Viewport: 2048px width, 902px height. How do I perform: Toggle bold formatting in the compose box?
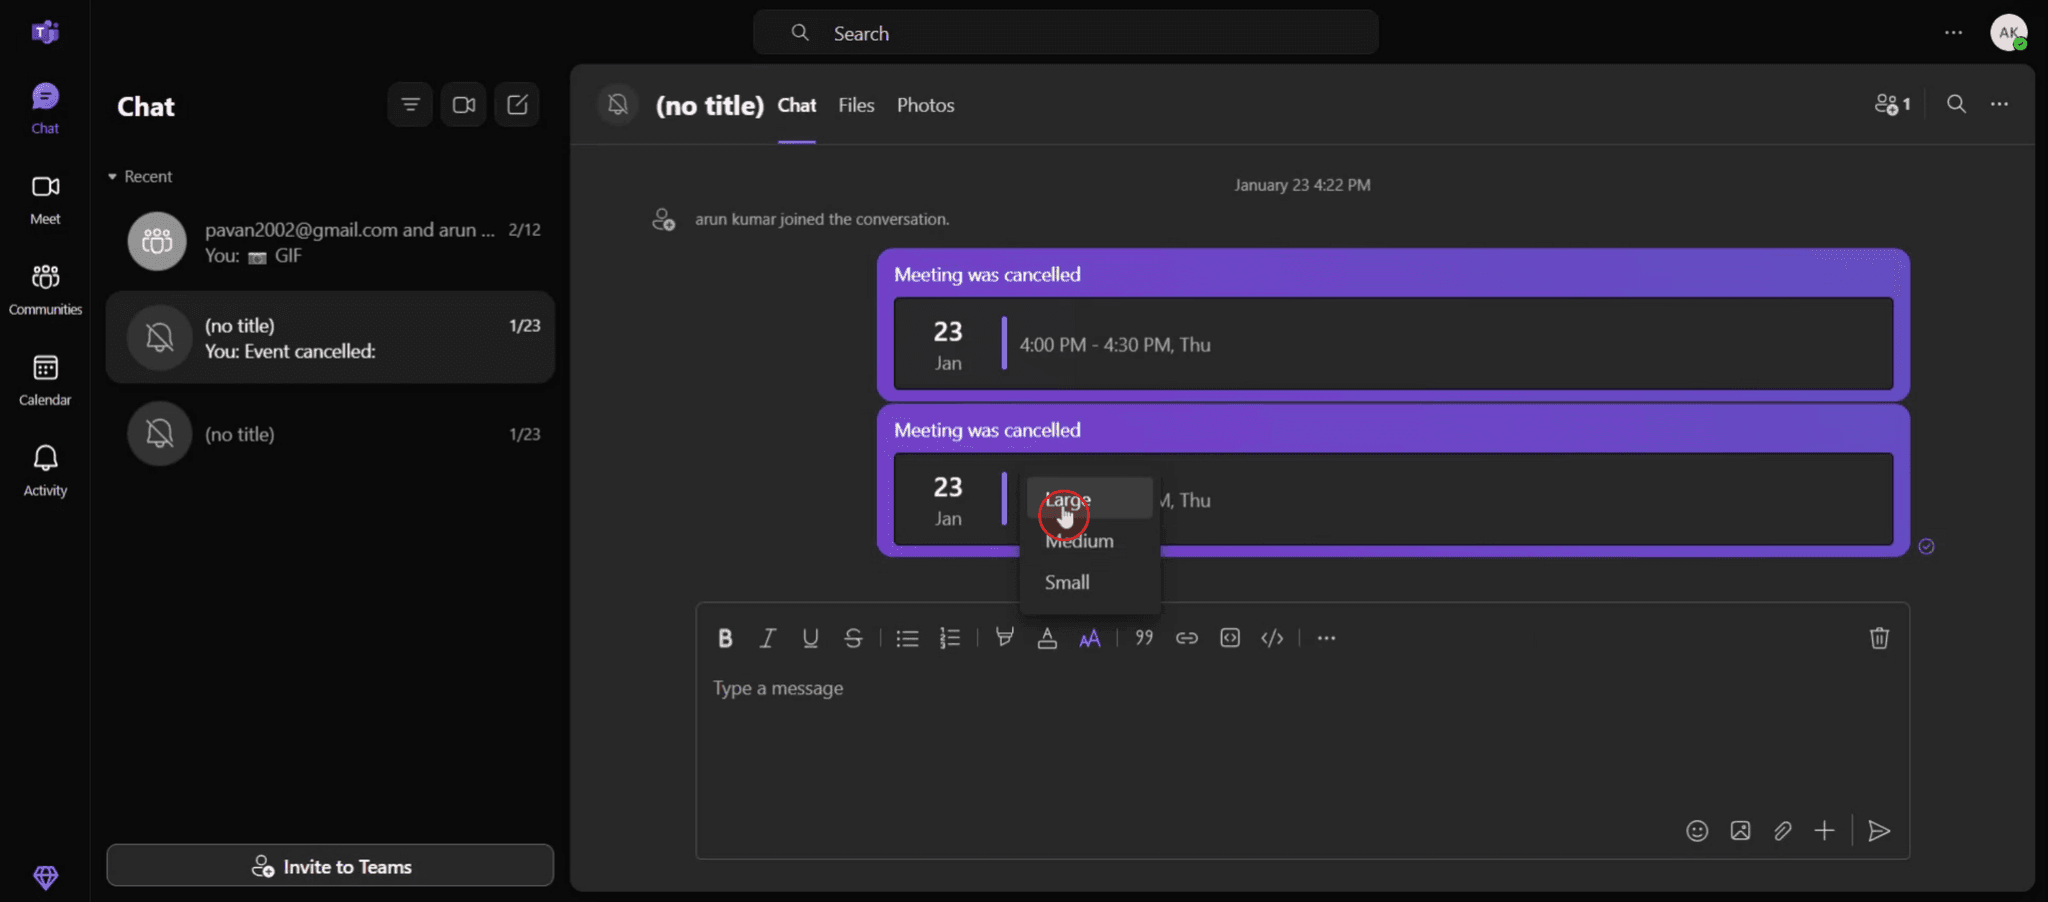point(724,637)
